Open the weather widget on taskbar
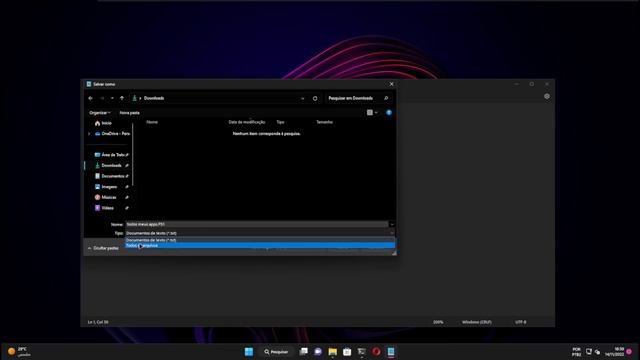The width and height of the screenshot is (640, 360). coord(19,352)
